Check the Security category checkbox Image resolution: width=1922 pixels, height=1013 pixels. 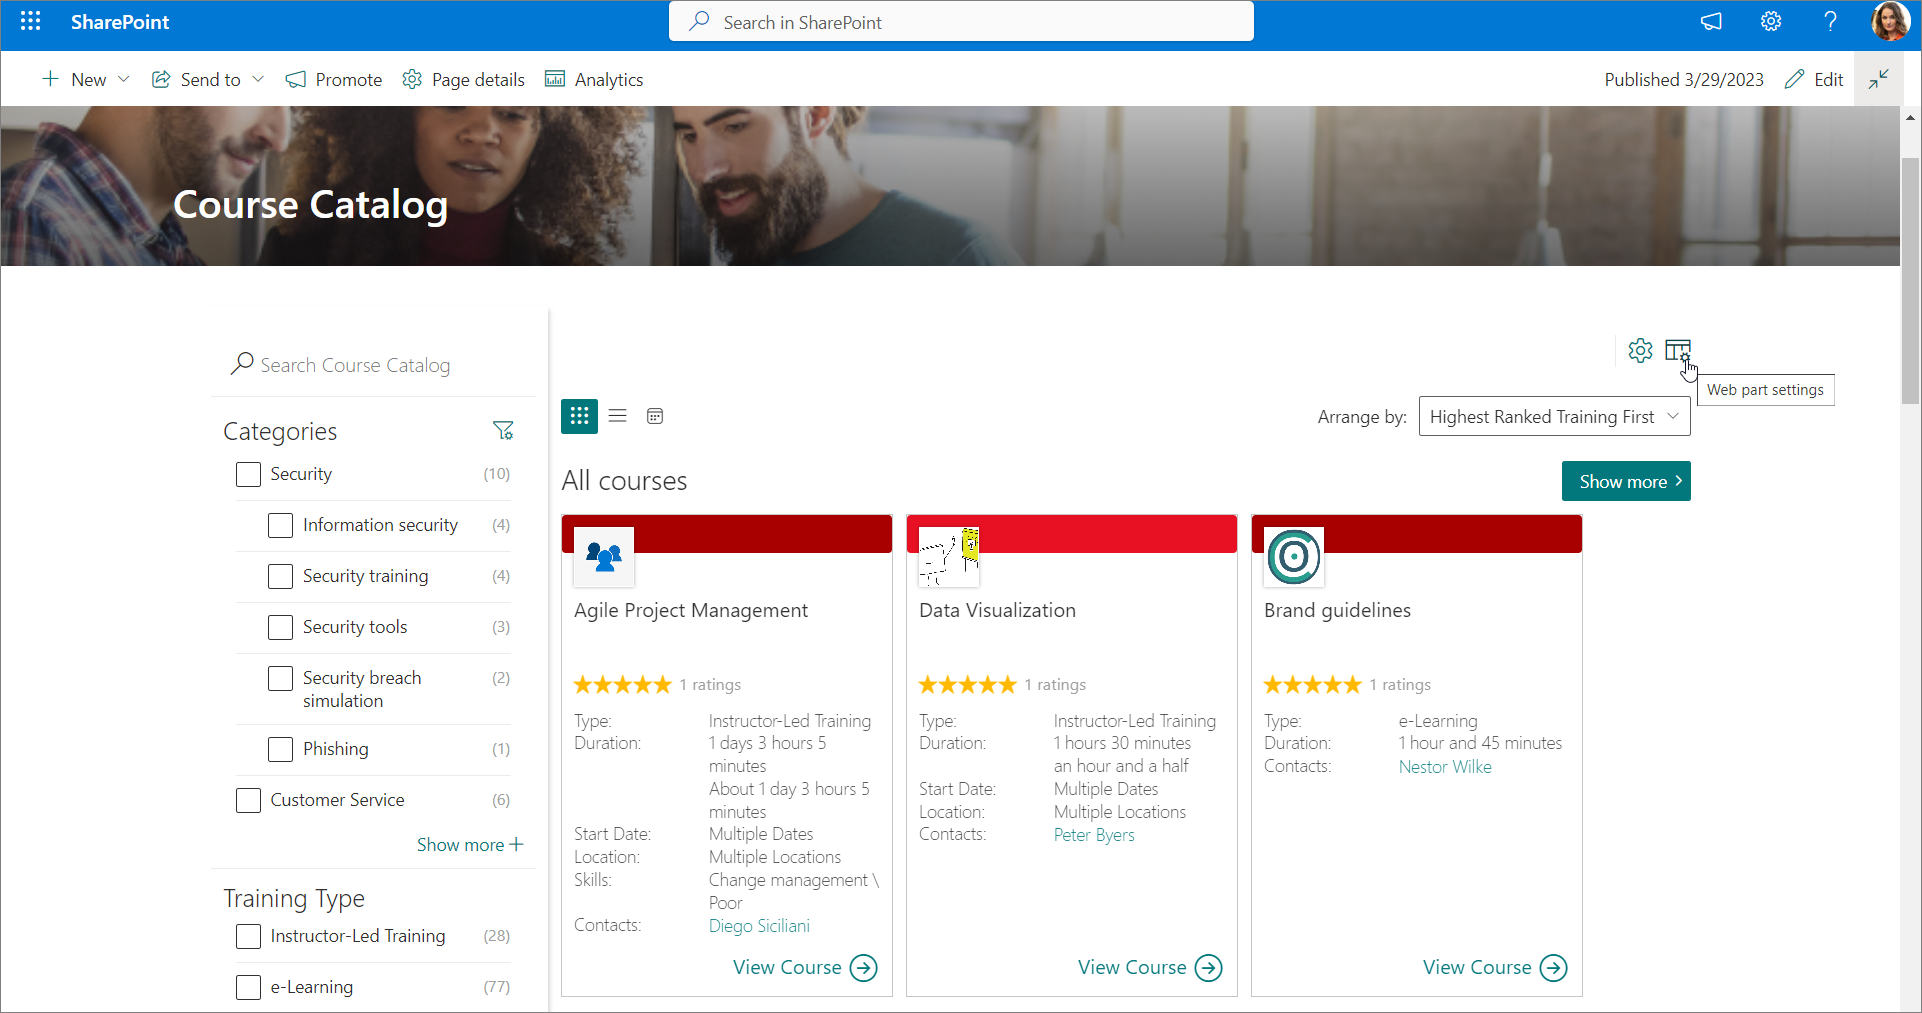[x=248, y=474]
